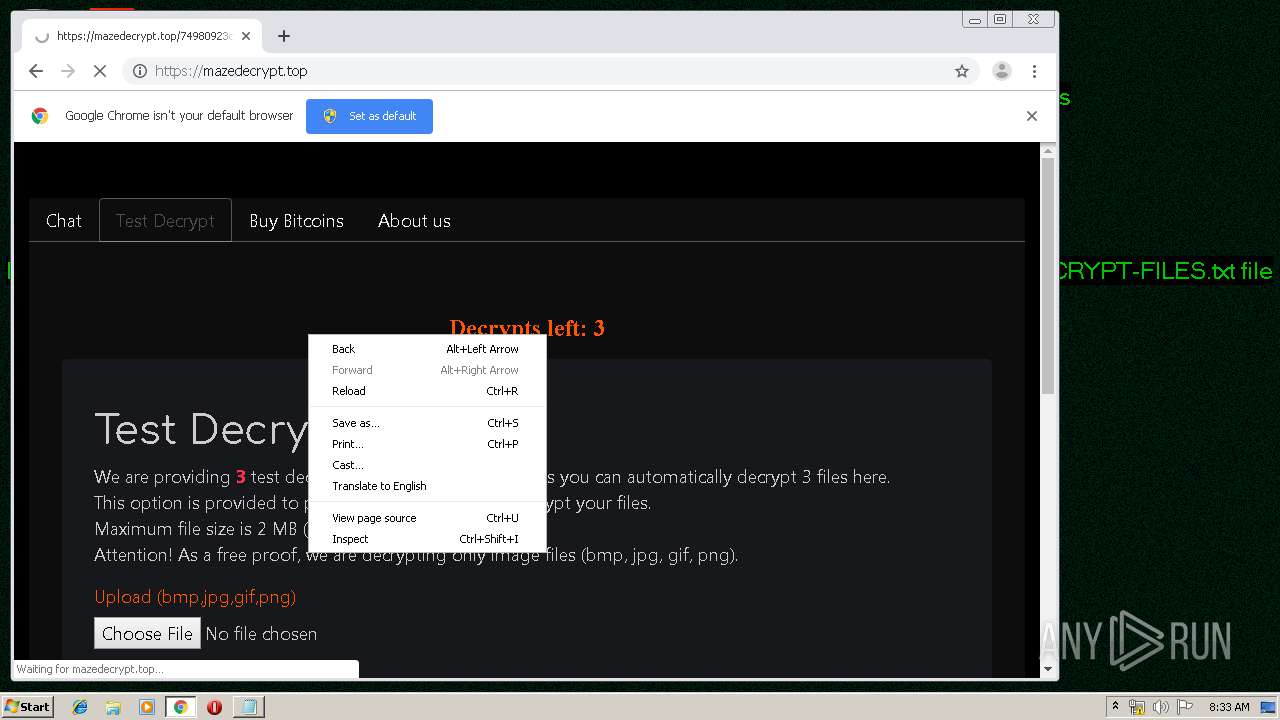Dismiss the default browser infobar
Image resolution: width=1280 pixels, height=720 pixels.
(x=1032, y=116)
